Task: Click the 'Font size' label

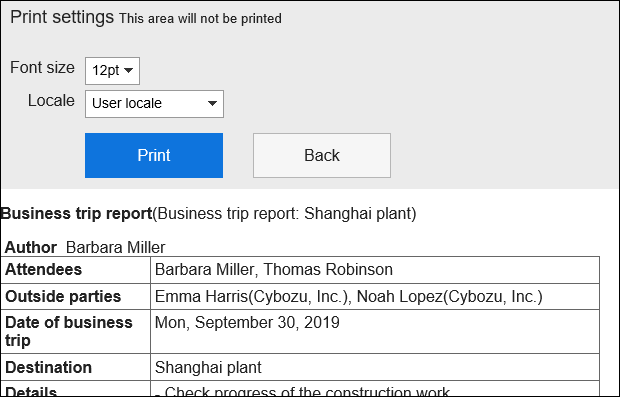Action: (42, 68)
